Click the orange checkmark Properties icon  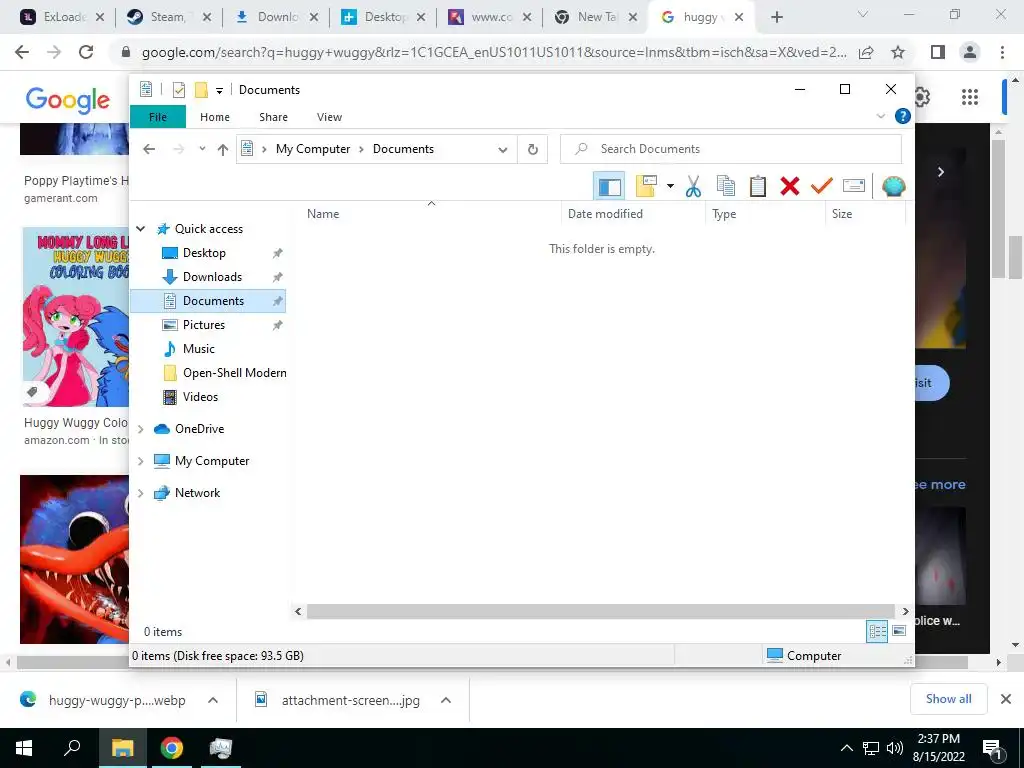click(x=821, y=186)
